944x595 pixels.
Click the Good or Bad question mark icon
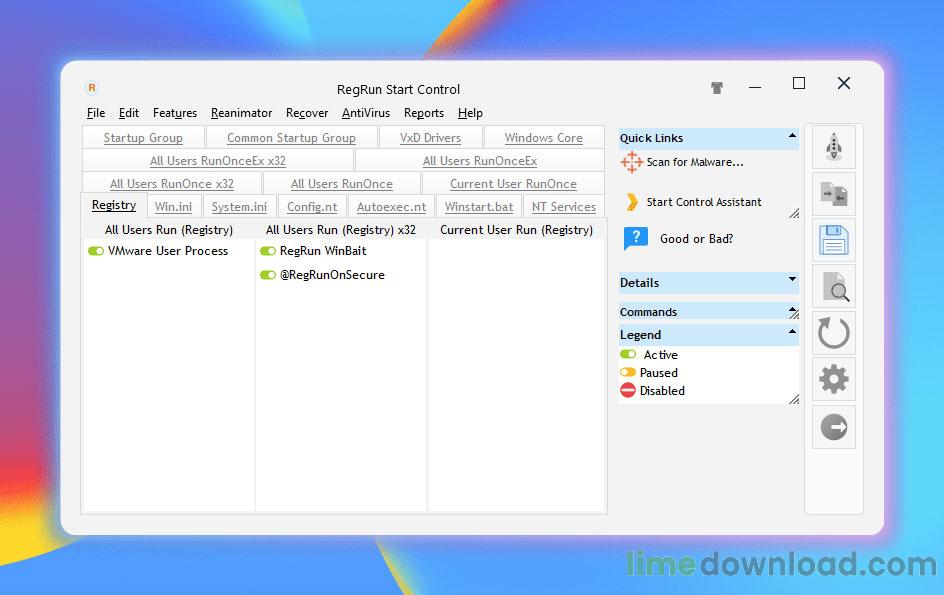tap(637, 239)
